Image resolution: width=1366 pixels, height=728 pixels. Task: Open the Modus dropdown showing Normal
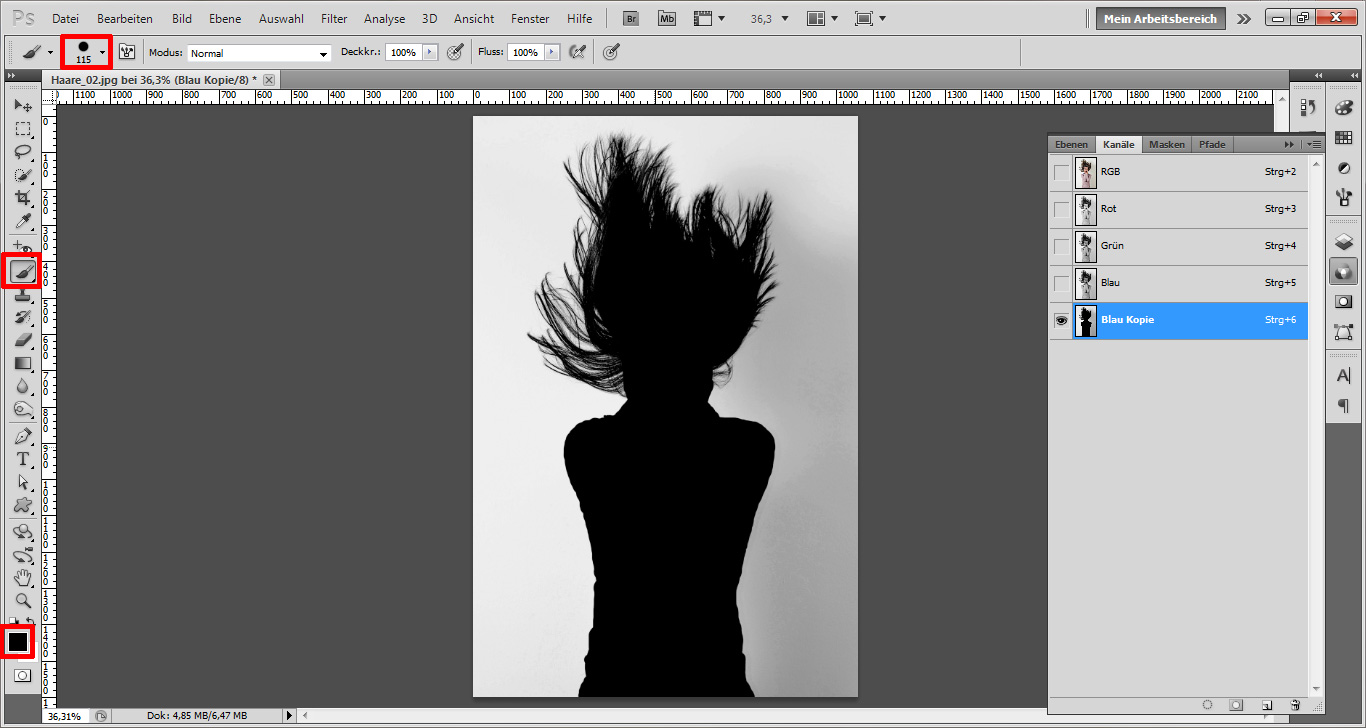pyautogui.click(x=257, y=52)
